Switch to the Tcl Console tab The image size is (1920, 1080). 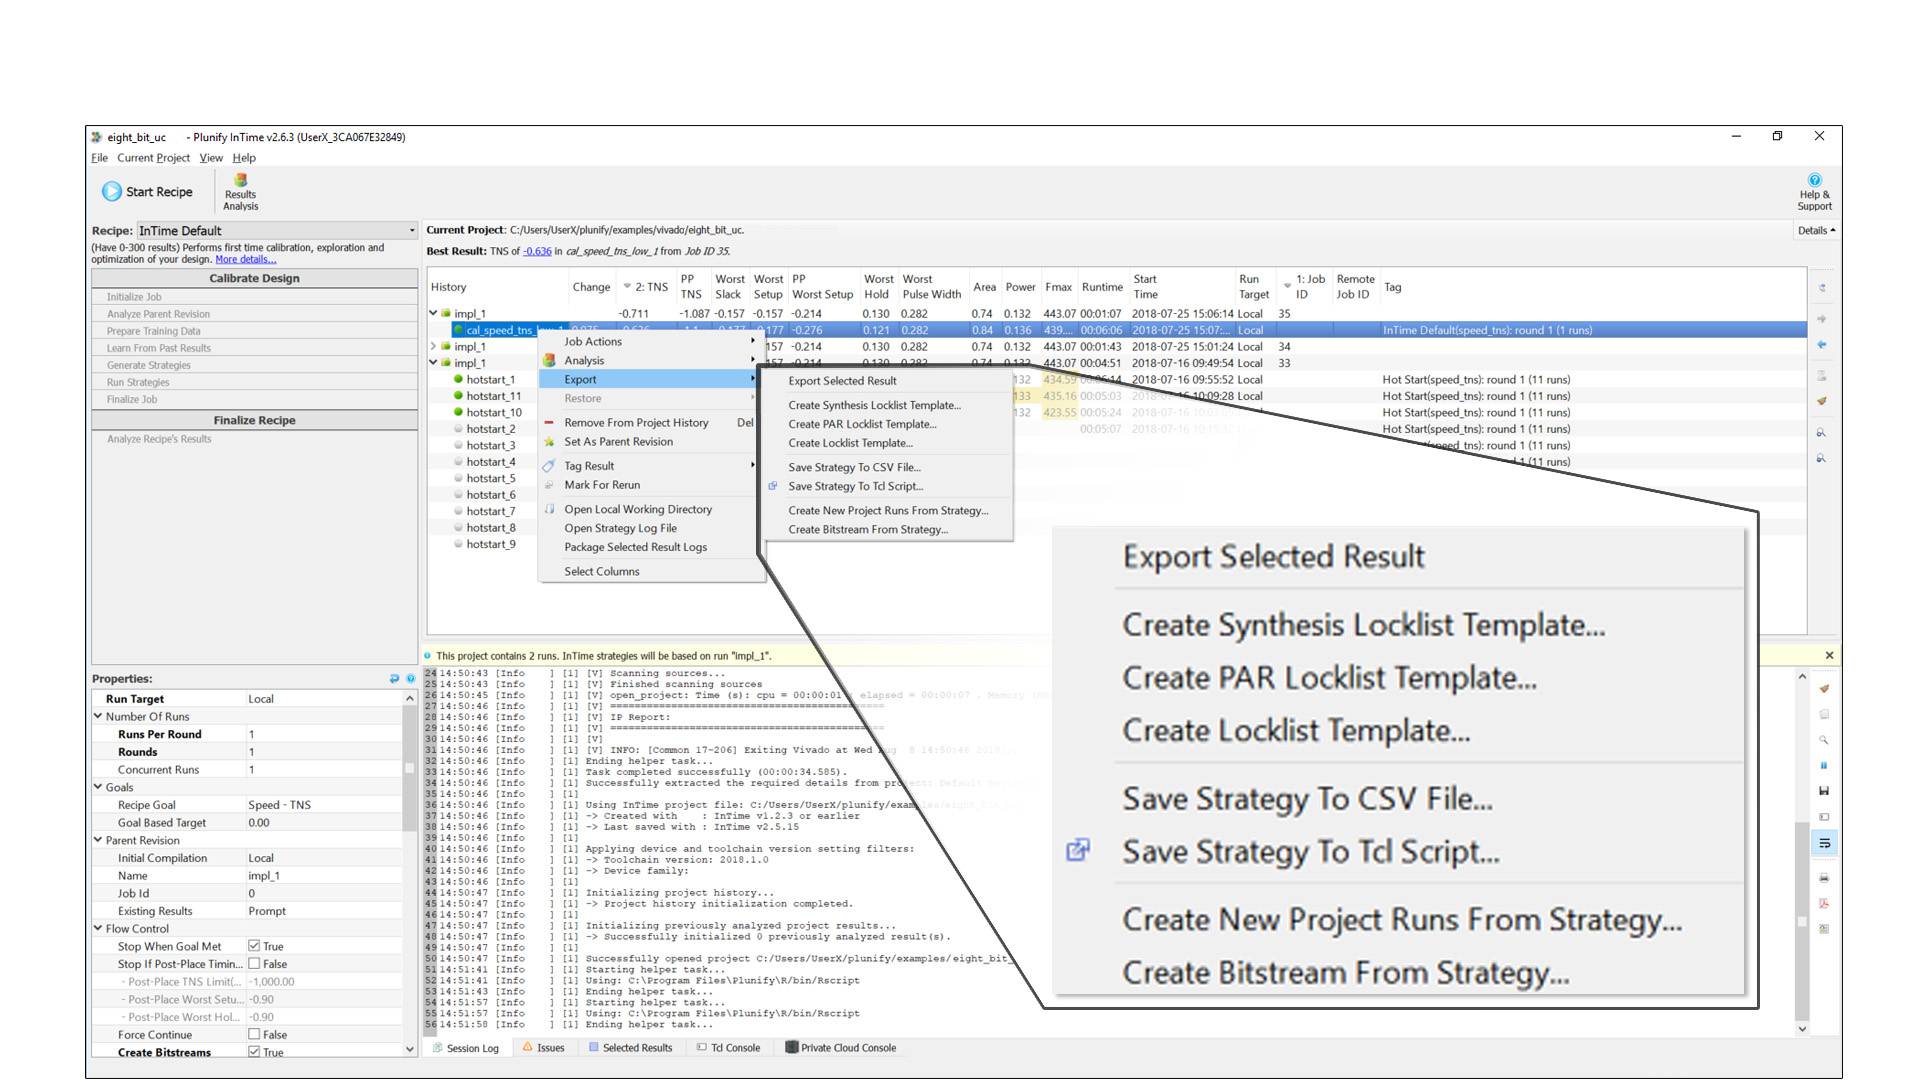click(x=728, y=1048)
